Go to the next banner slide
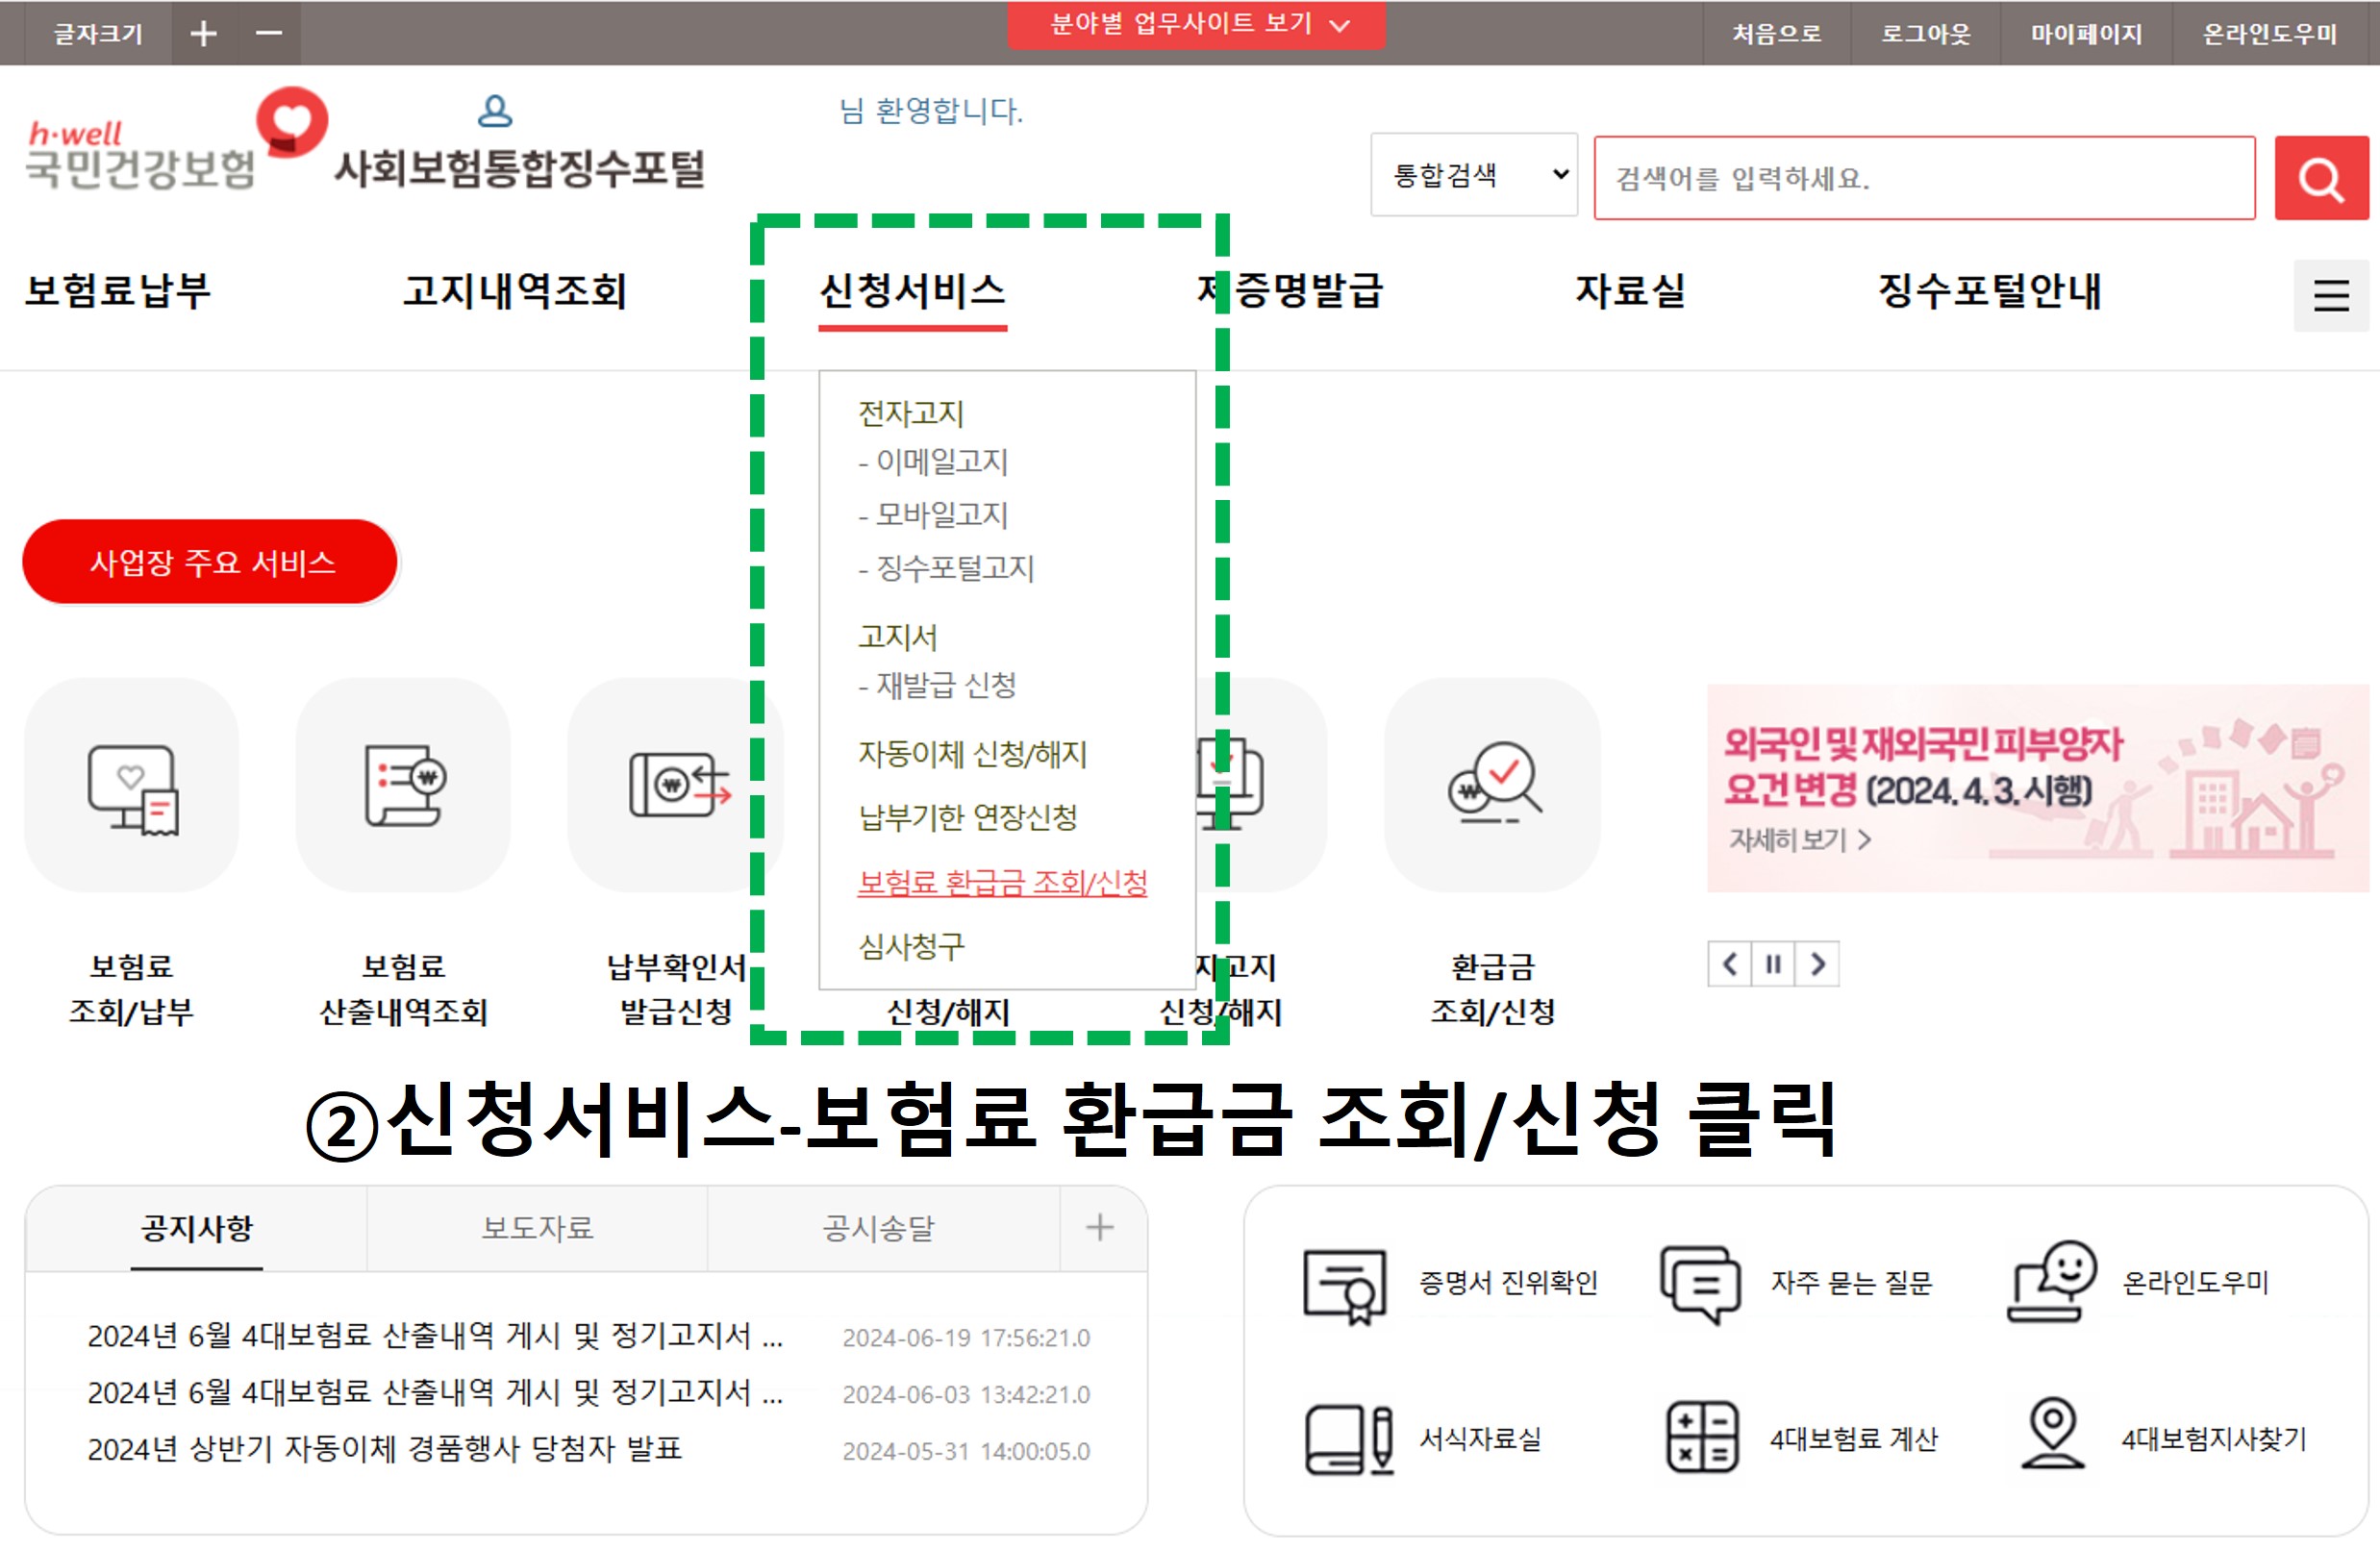Viewport: 2380px width, 1551px height. pyautogui.click(x=1817, y=964)
